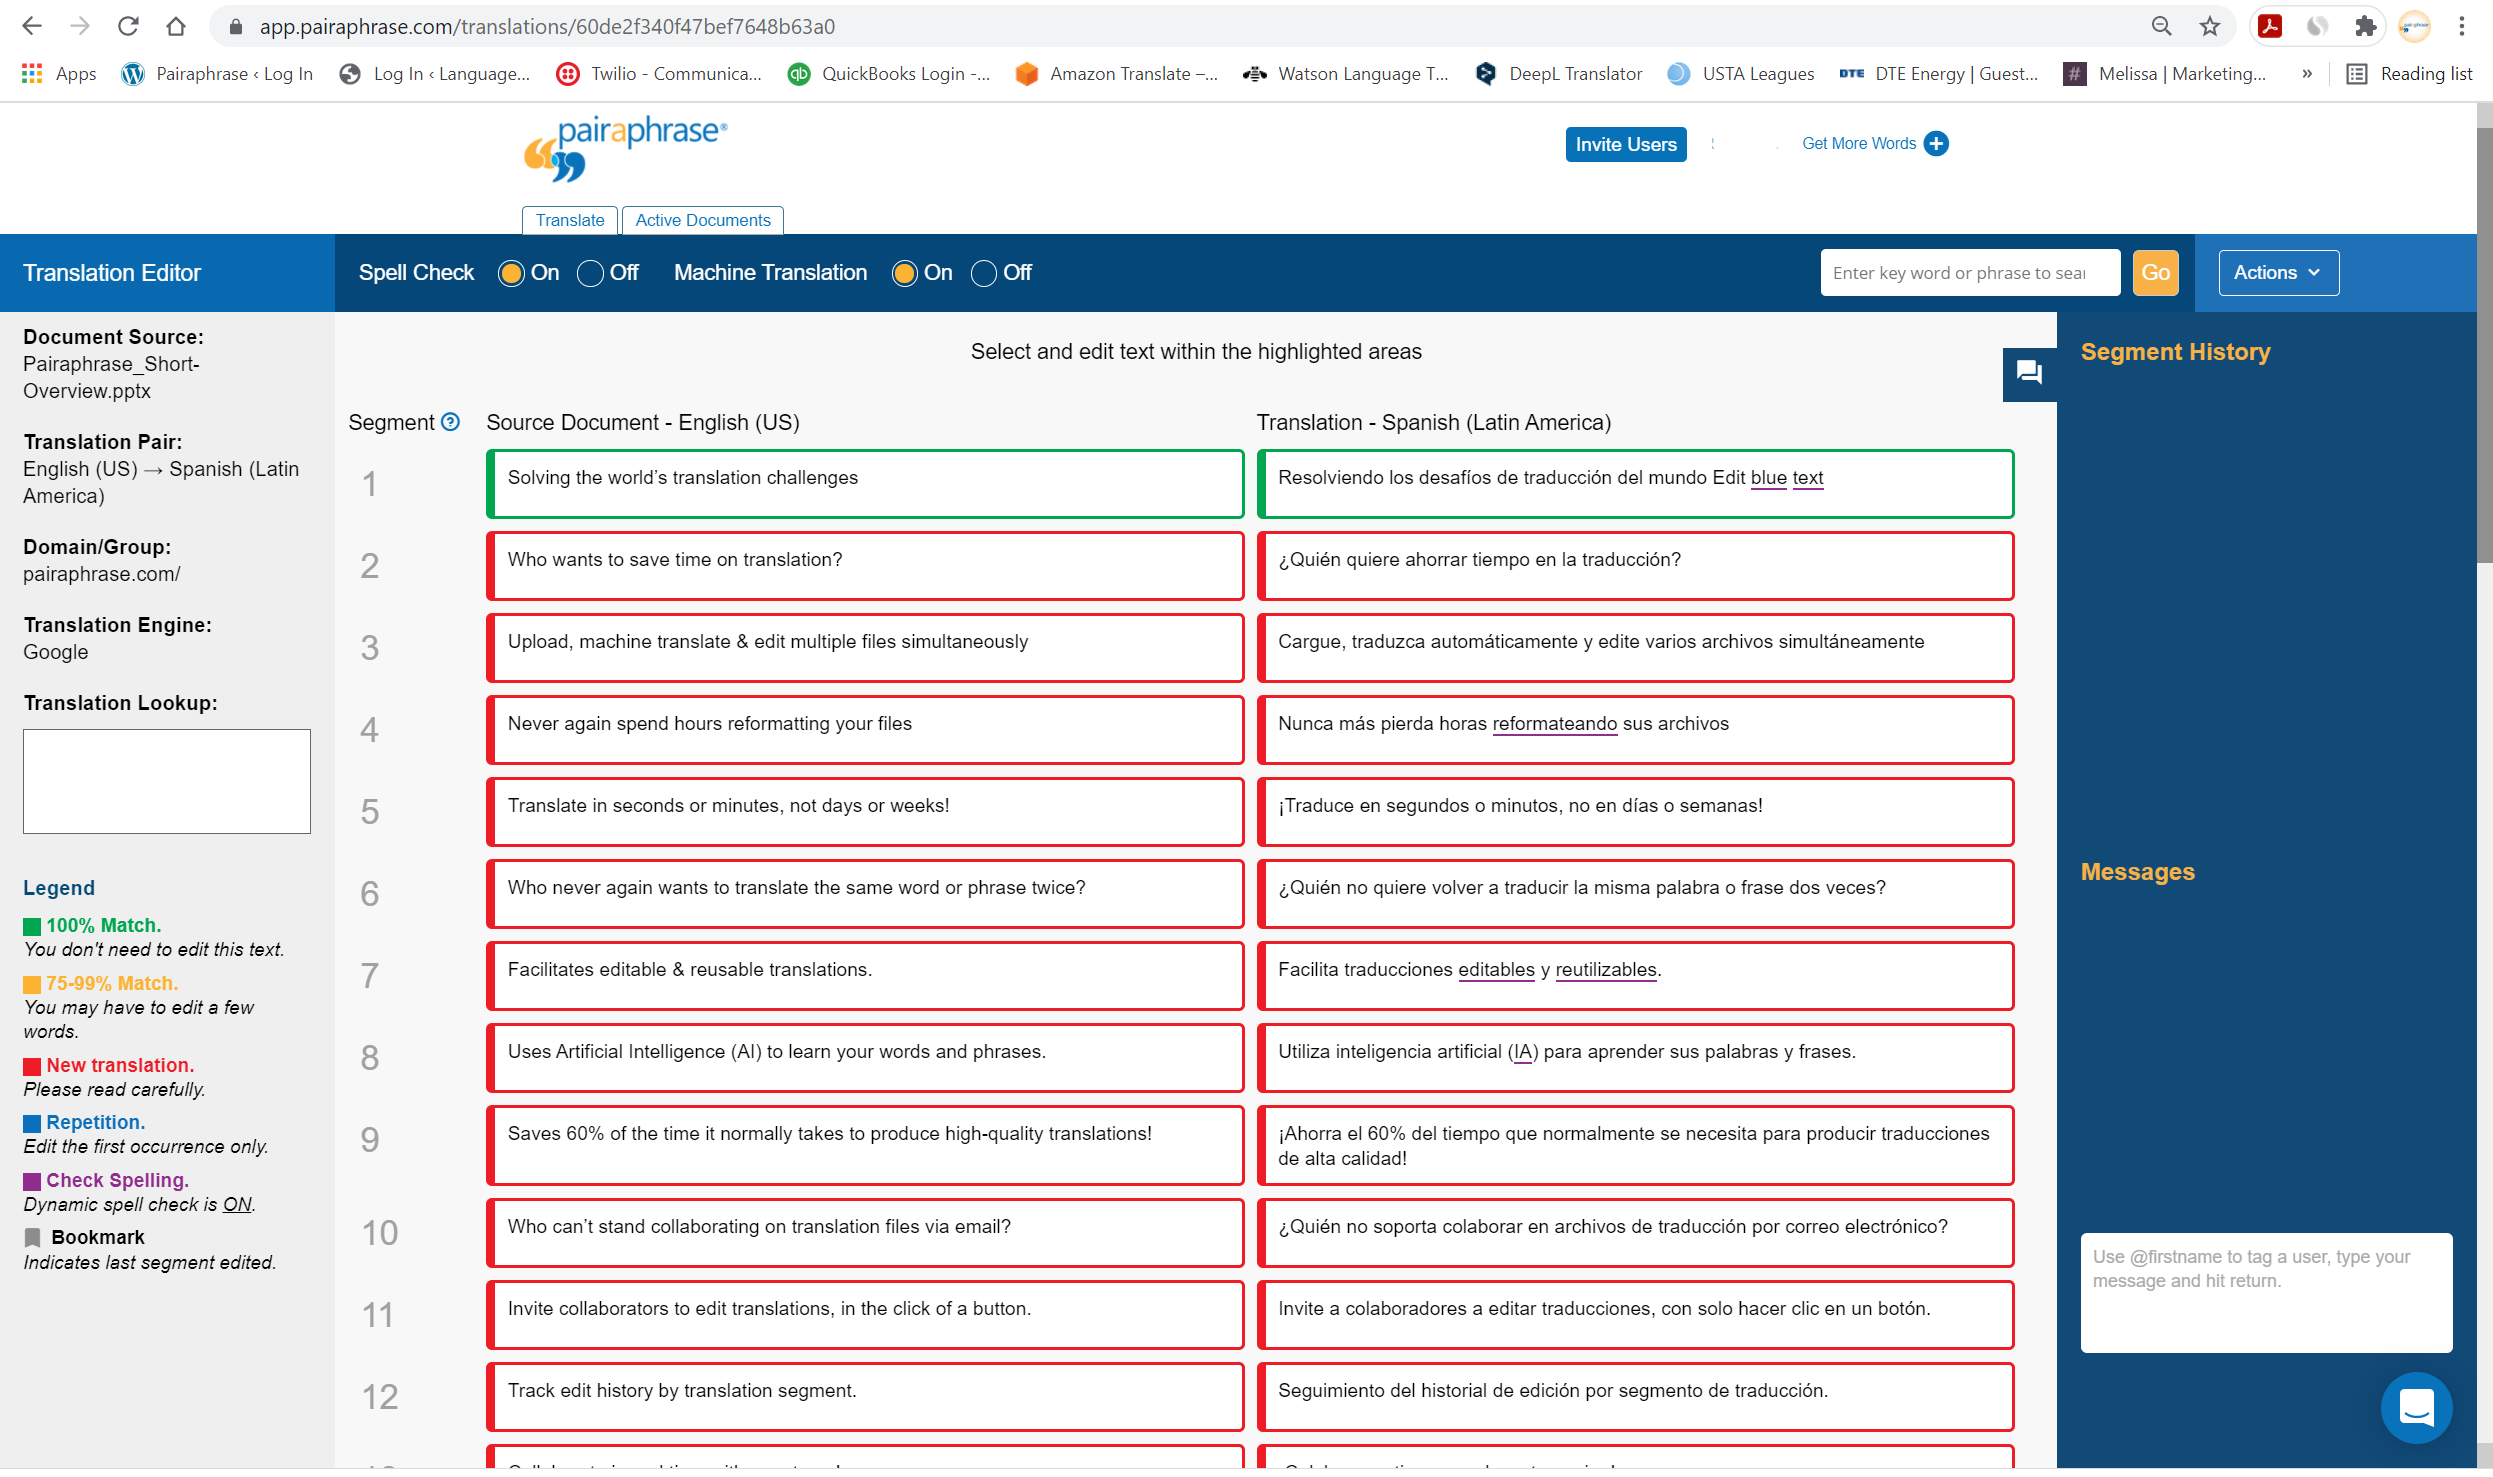Open Melissa Marketing bookmark
This screenshot has width=2493, height=1477.
[x=2165, y=74]
